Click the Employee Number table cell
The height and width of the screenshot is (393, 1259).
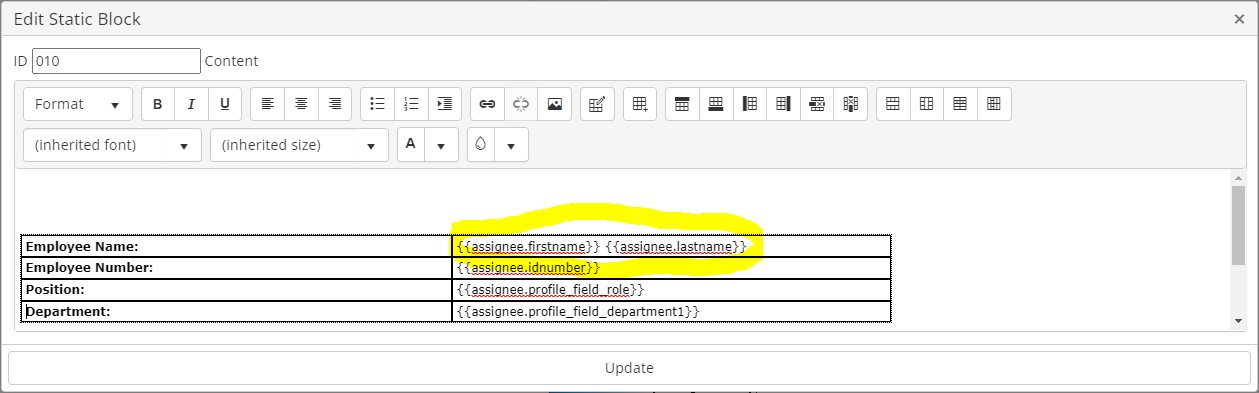(x=236, y=268)
